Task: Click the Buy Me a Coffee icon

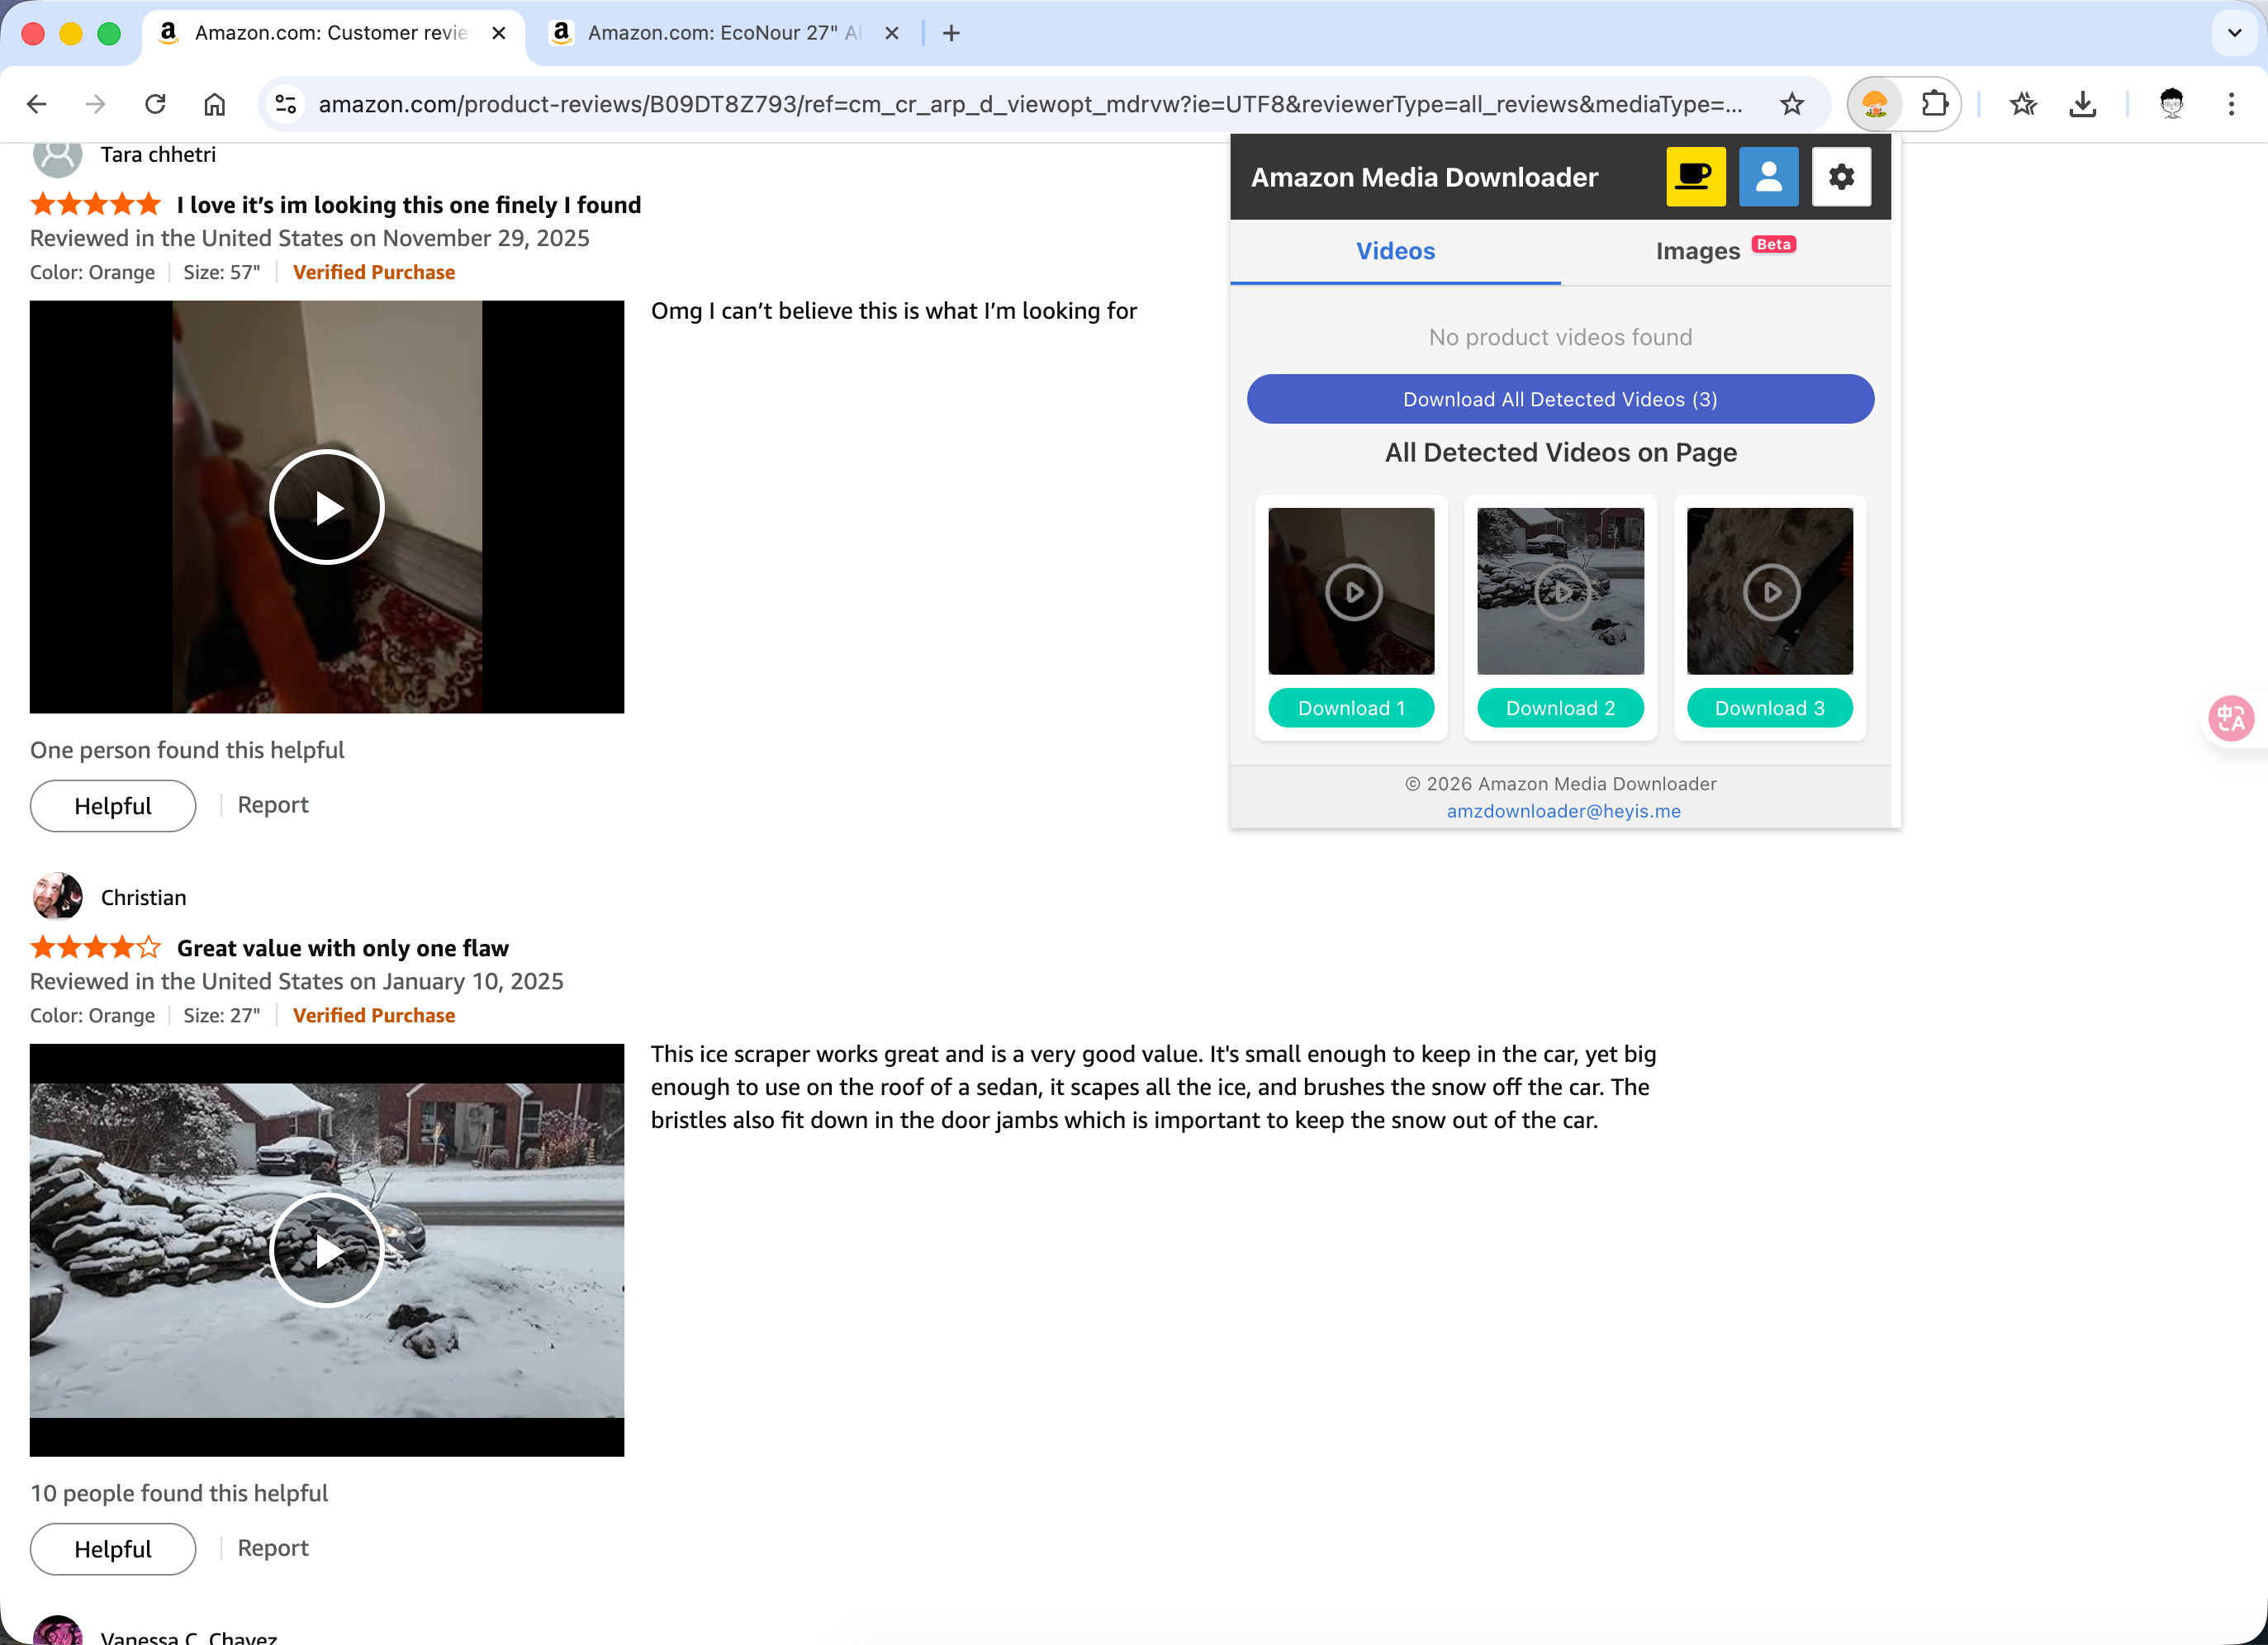Action: click(x=1696, y=176)
